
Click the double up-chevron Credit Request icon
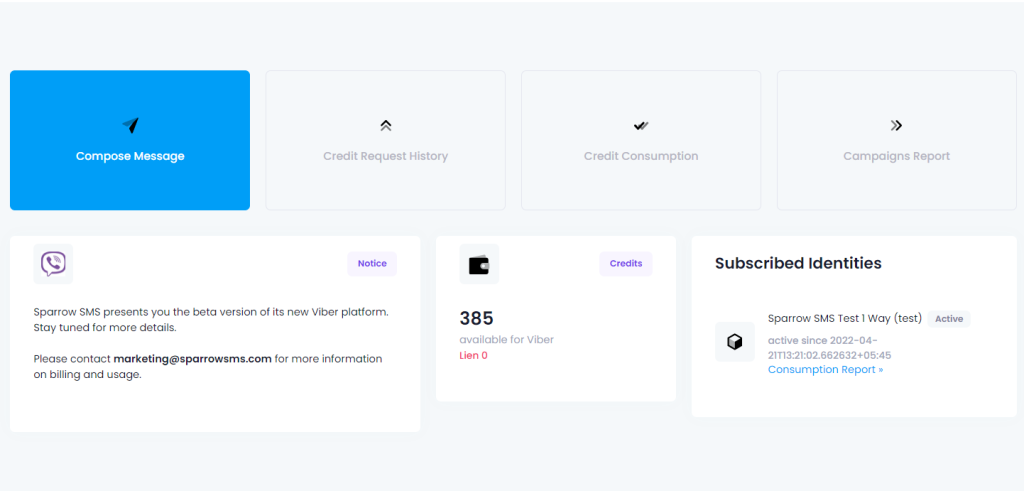[x=385, y=125]
